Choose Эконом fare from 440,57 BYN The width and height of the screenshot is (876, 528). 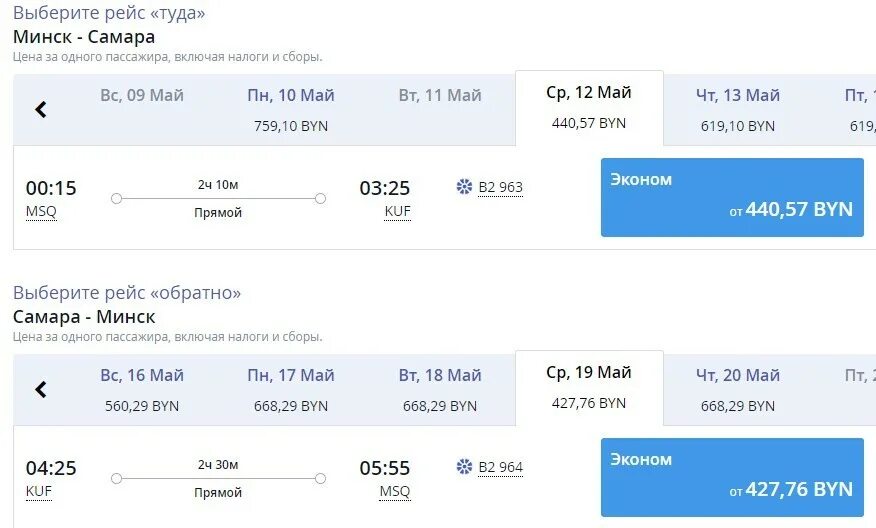pyautogui.click(x=732, y=197)
